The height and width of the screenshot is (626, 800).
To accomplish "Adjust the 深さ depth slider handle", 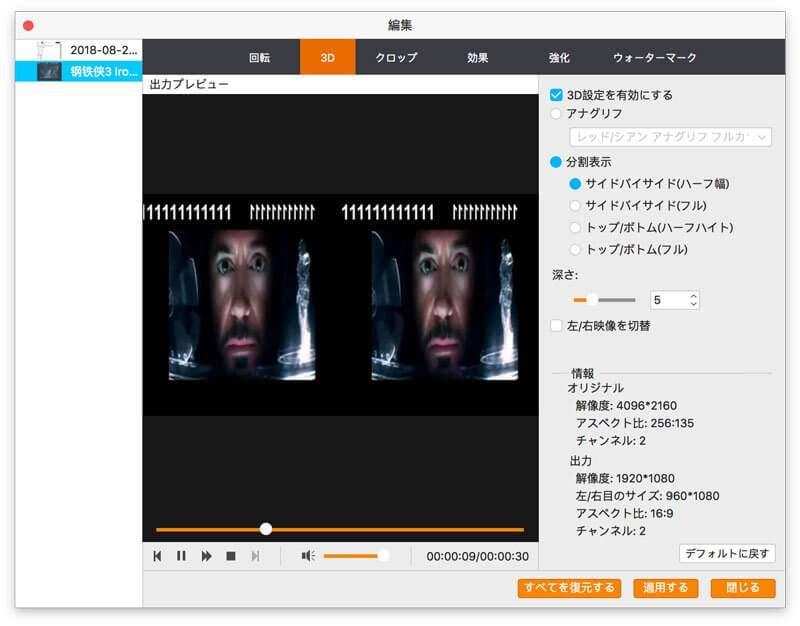I will click(x=592, y=299).
